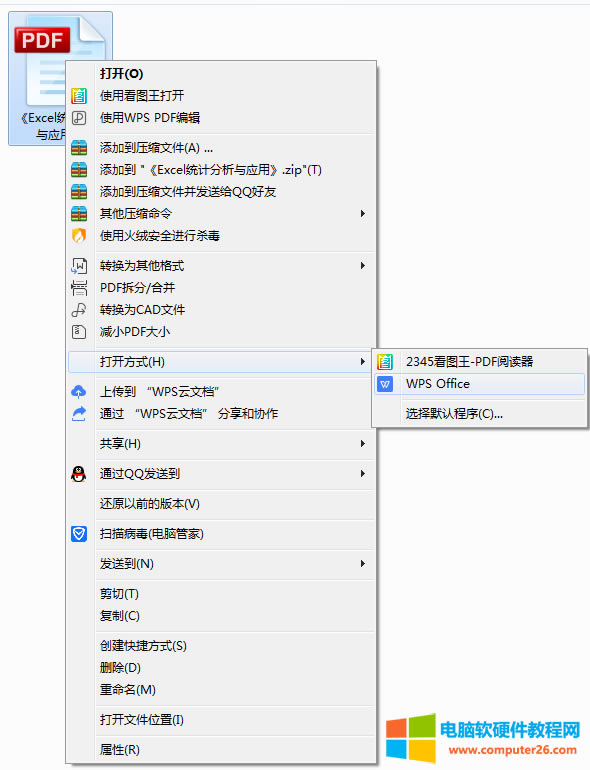Select 添加到压缩文件(A) ...
Image resolution: width=590 pixels, height=770 pixels.
[x=221, y=148]
